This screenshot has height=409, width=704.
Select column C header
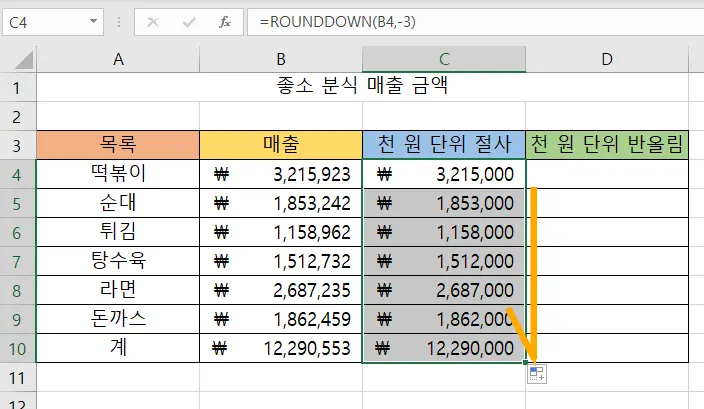444,59
